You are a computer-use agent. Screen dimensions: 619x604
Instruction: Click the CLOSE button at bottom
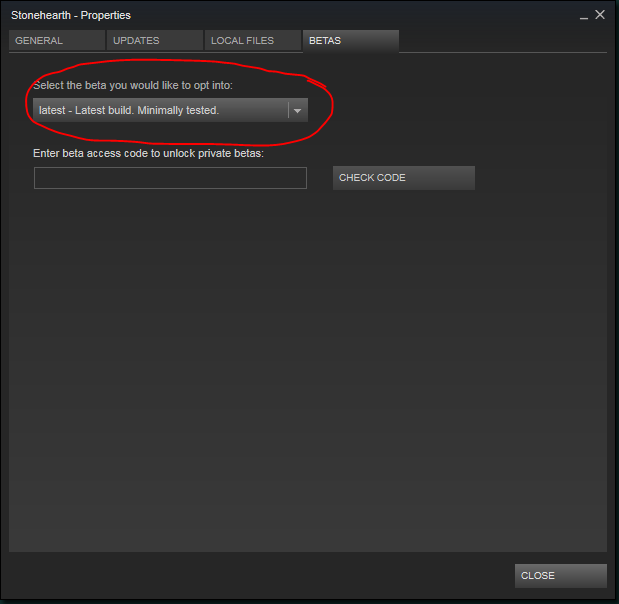point(561,576)
